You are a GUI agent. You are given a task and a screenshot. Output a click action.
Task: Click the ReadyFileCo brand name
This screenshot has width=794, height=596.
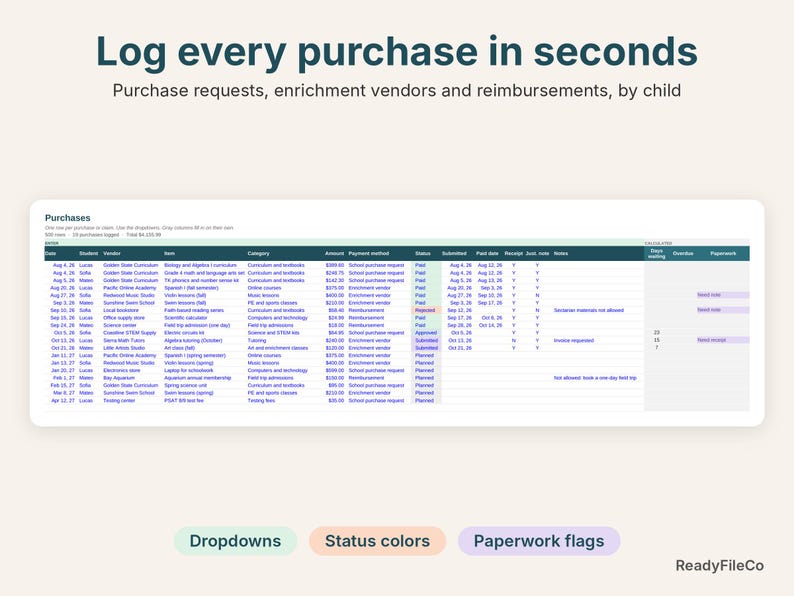pos(720,566)
